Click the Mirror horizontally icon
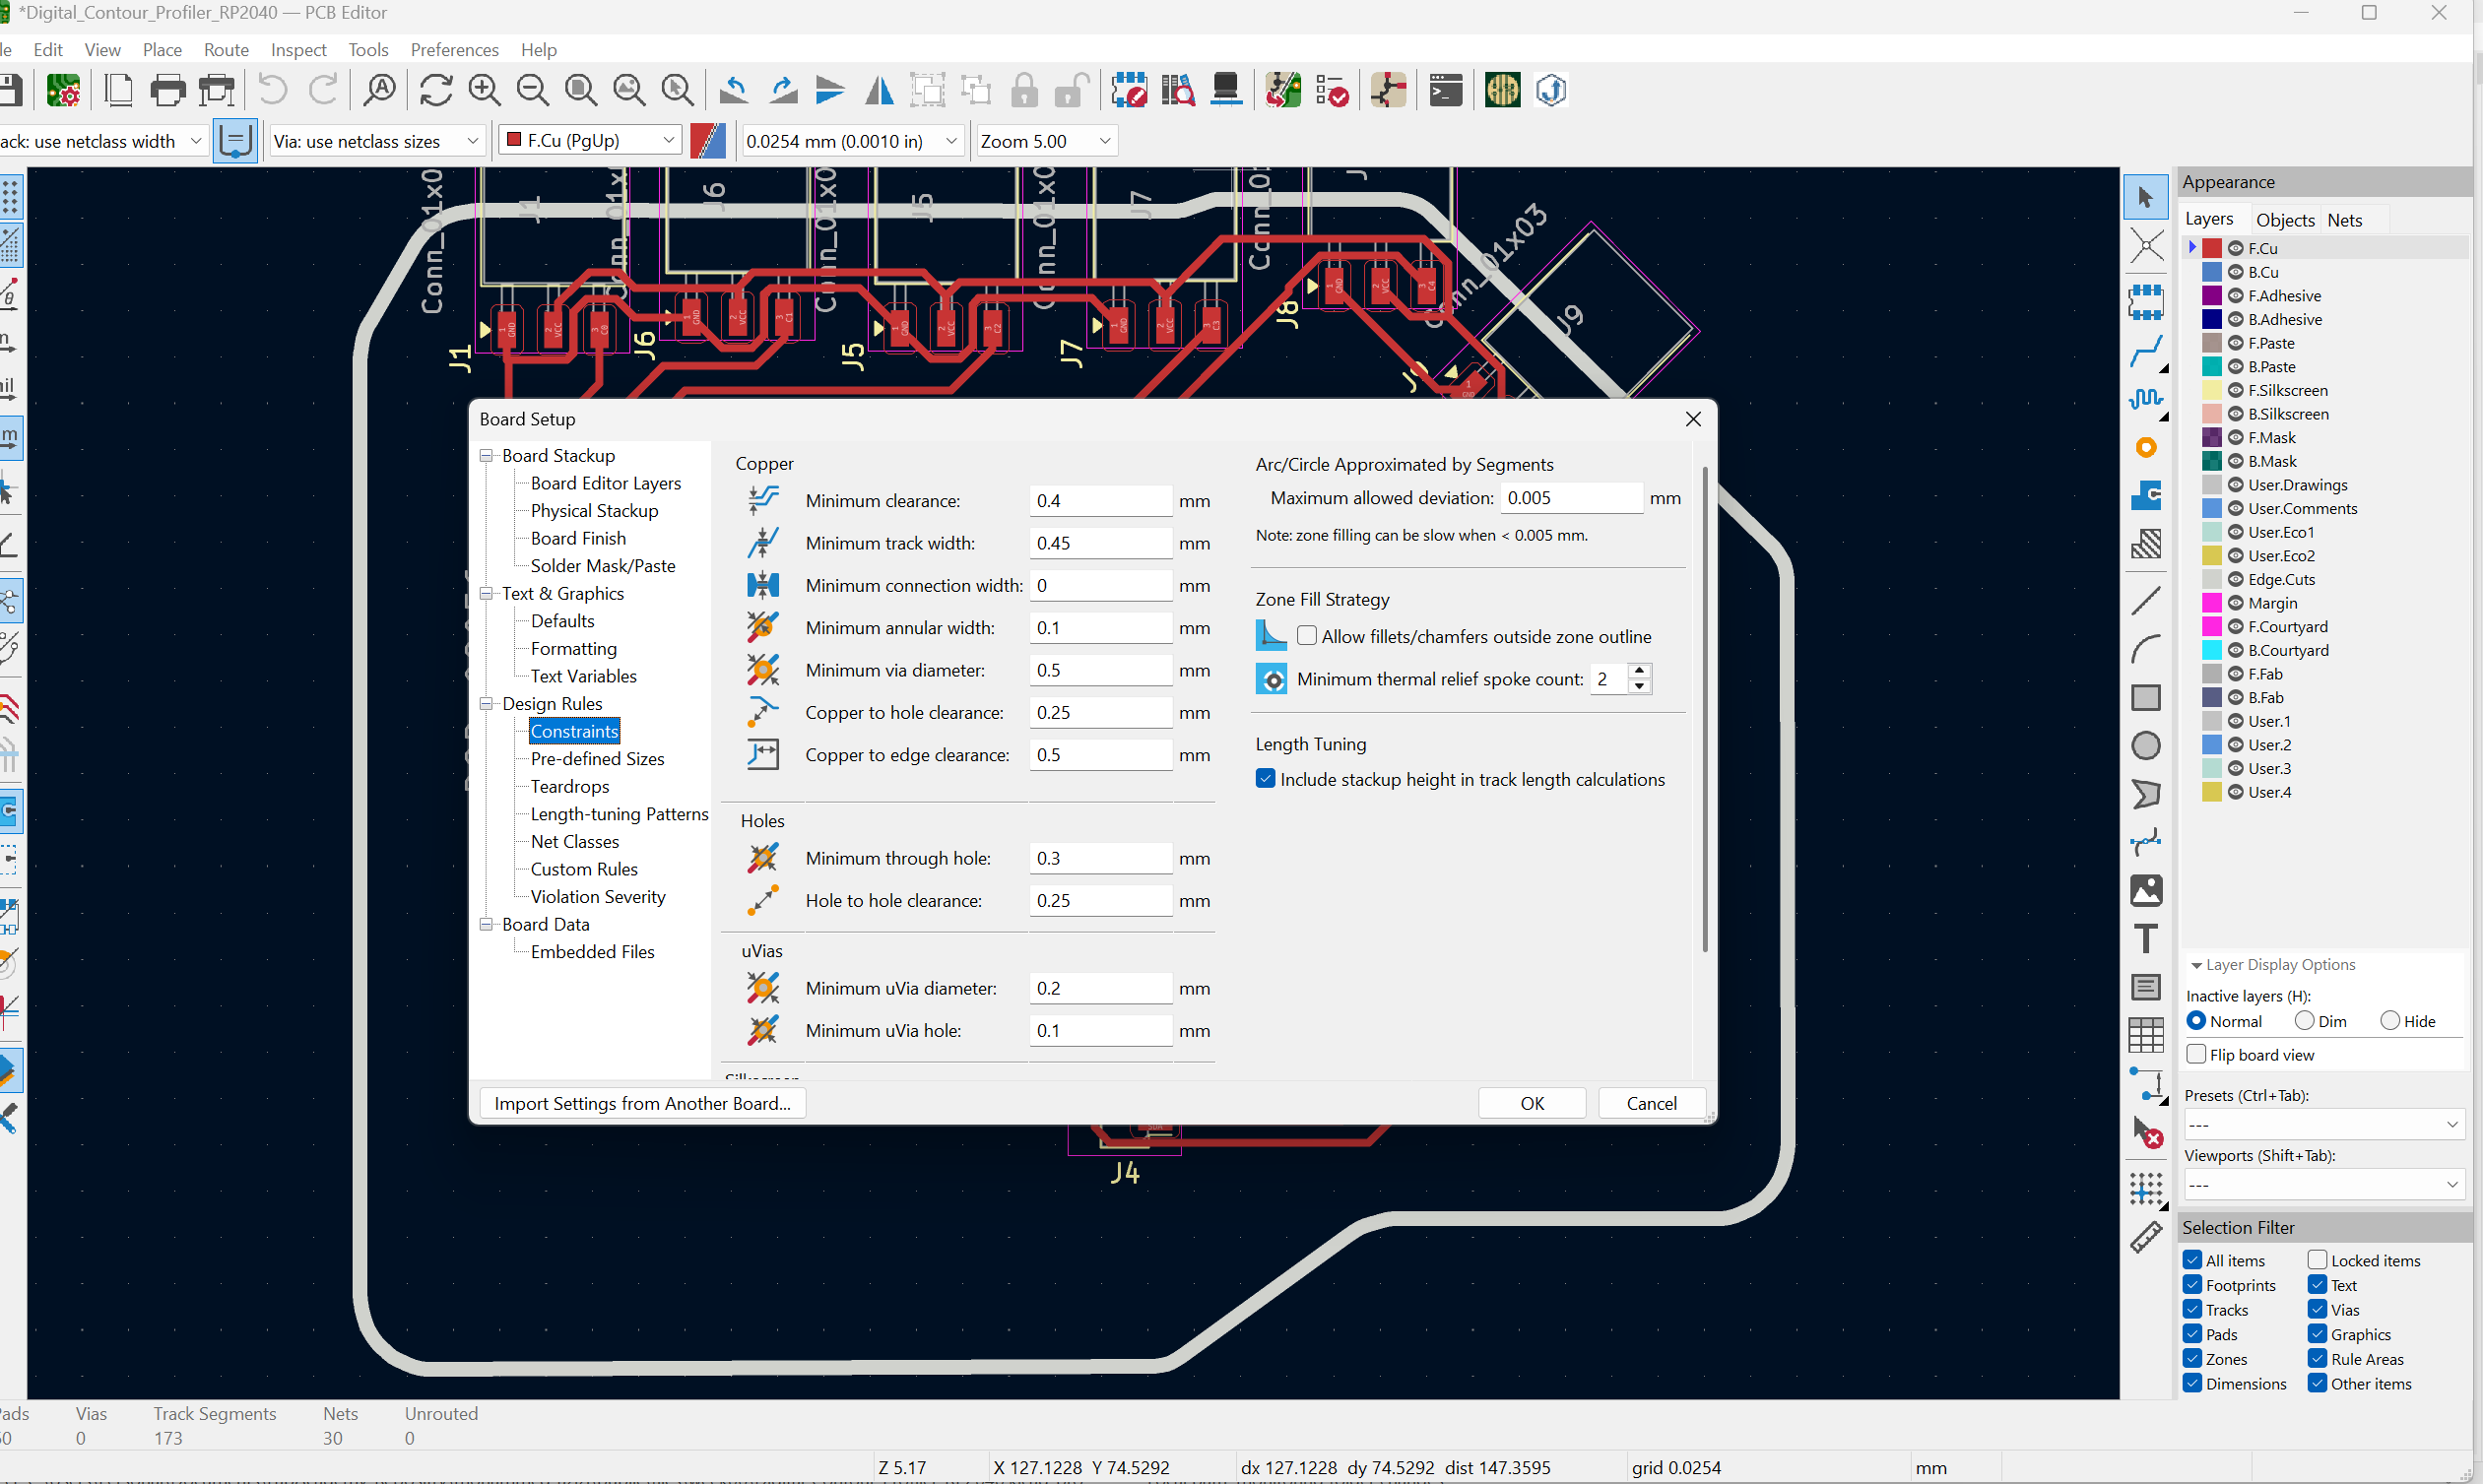 [879, 91]
